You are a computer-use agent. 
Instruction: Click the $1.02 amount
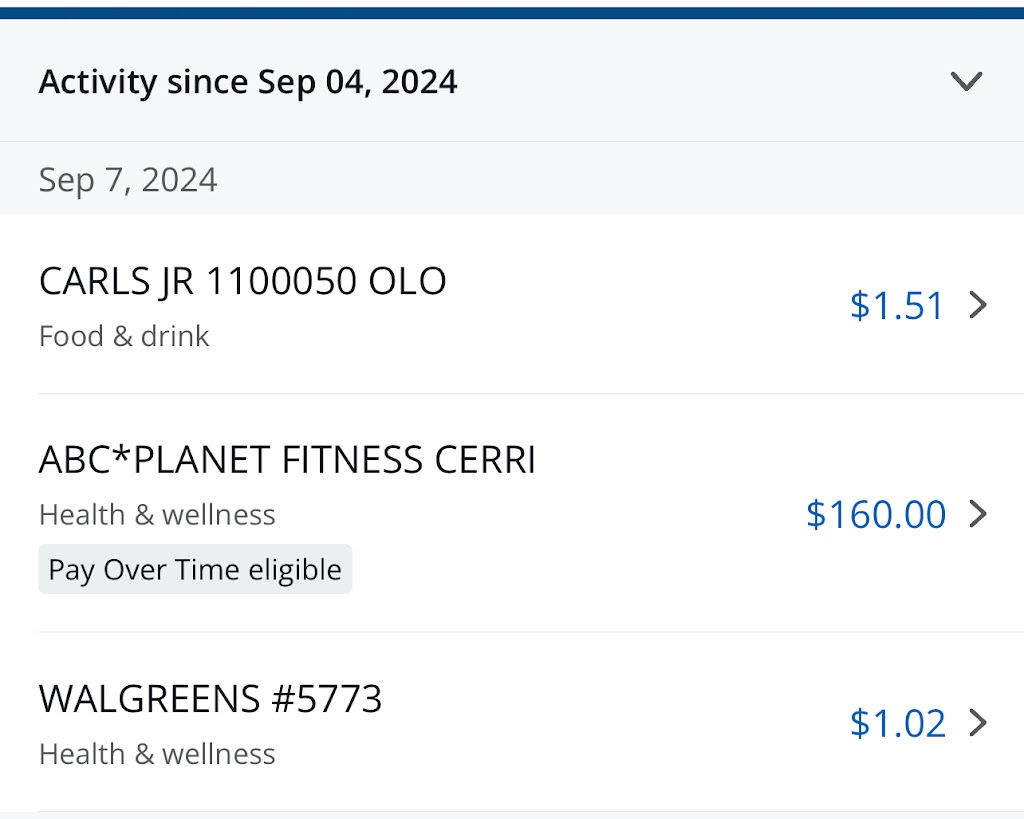pyautogui.click(x=897, y=723)
